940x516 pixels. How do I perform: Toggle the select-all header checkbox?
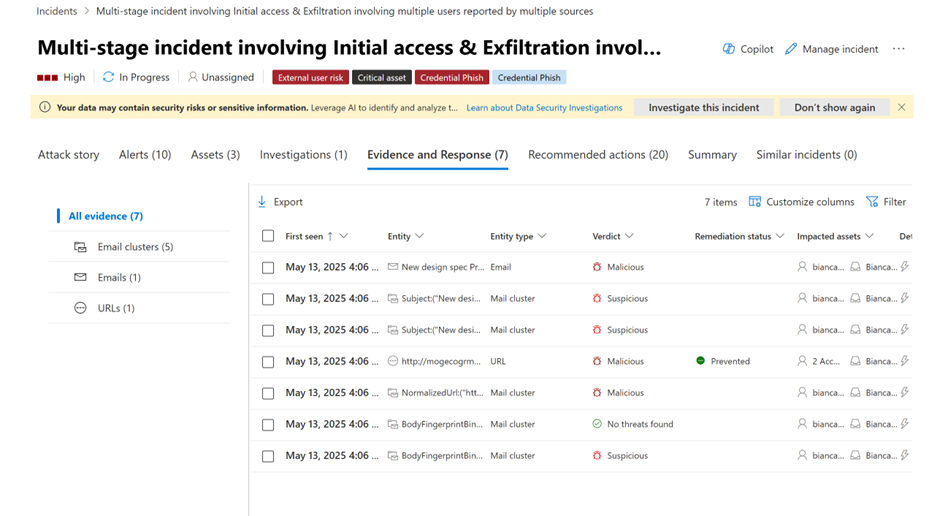click(x=268, y=236)
